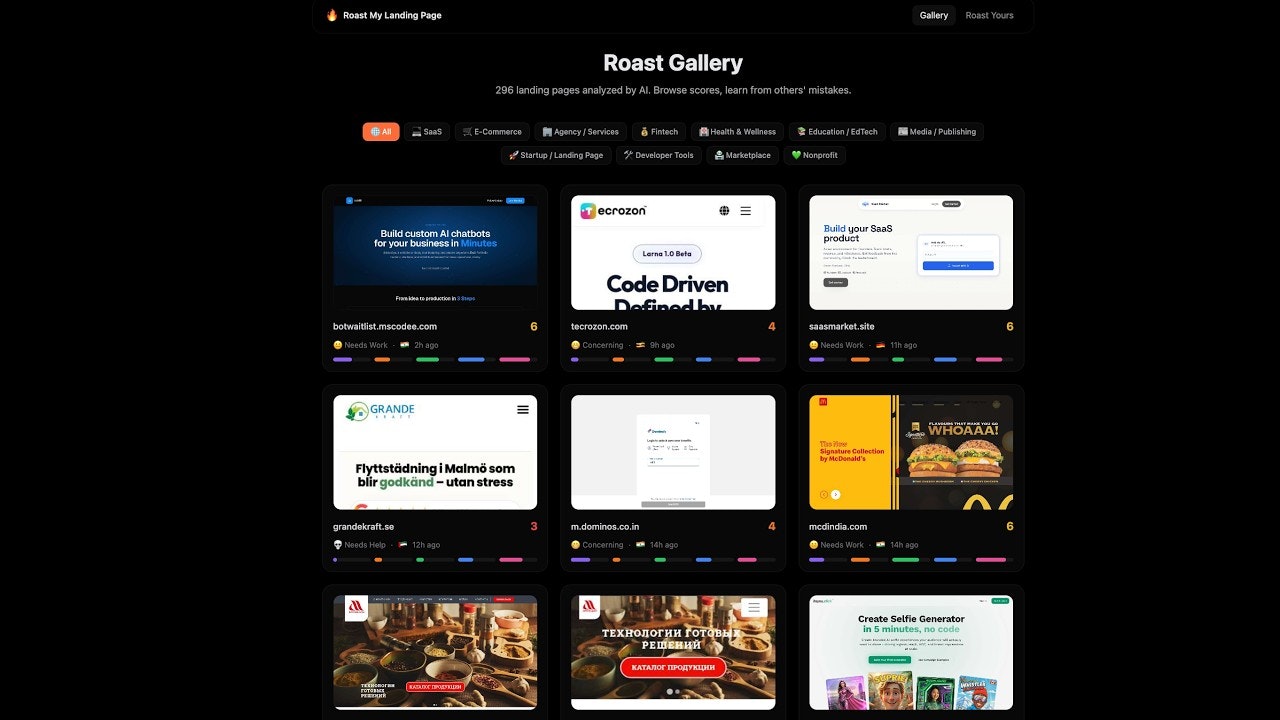The width and height of the screenshot is (1280, 720).
Task: Click the m.dominos.co.in title
Action: point(605,527)
